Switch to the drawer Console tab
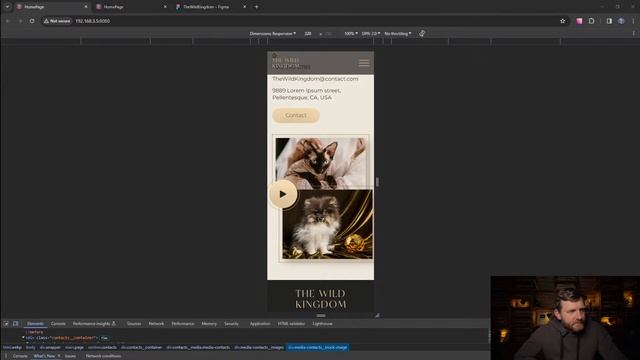The image size is (640, 360). click(20, 356)
